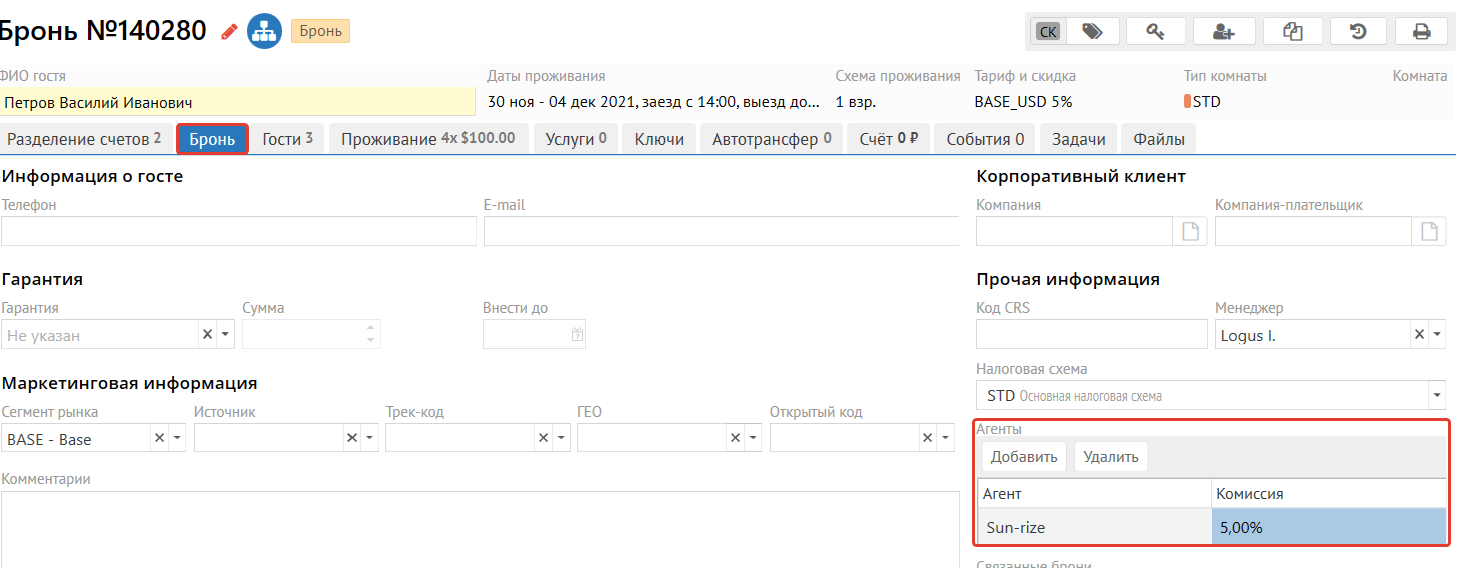Expand the Гарантия dropdown
1471x568 pixels.
[x=225, y=335]
